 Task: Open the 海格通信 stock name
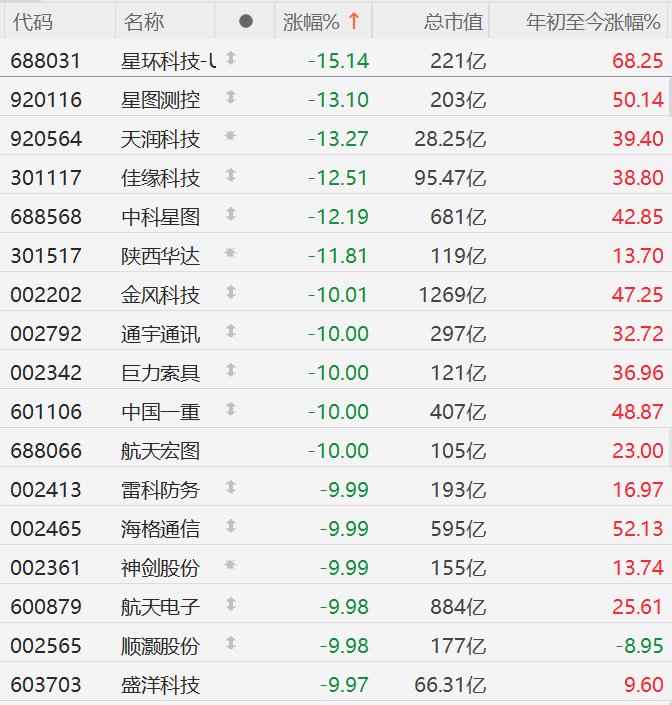click(x=160, y=529)
